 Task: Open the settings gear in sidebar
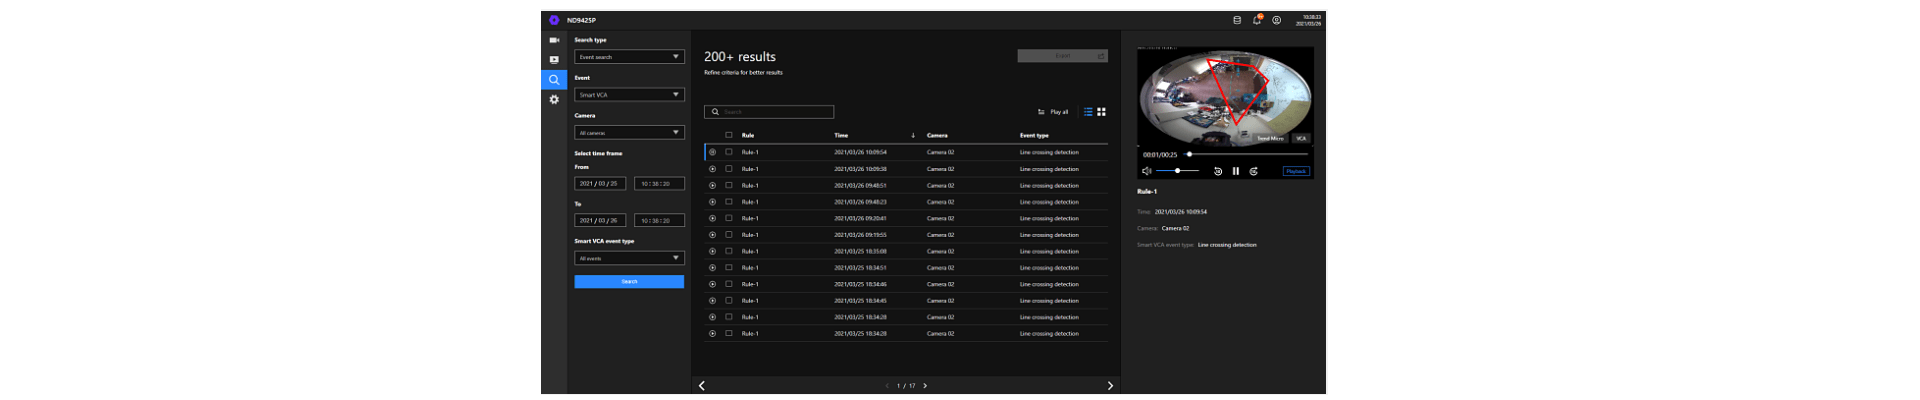(x=554, y=99)
